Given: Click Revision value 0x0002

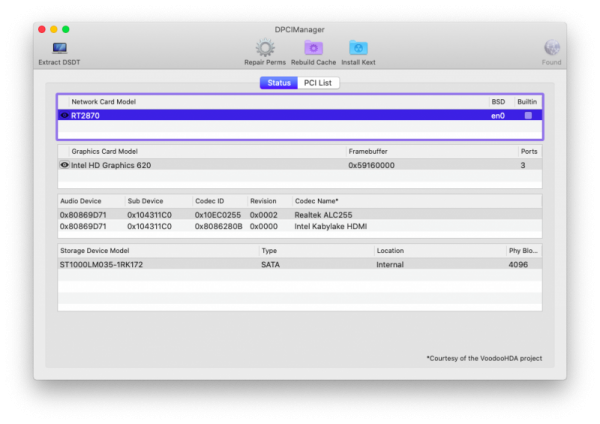Looking at the screenshot, I should click(264, 215).
